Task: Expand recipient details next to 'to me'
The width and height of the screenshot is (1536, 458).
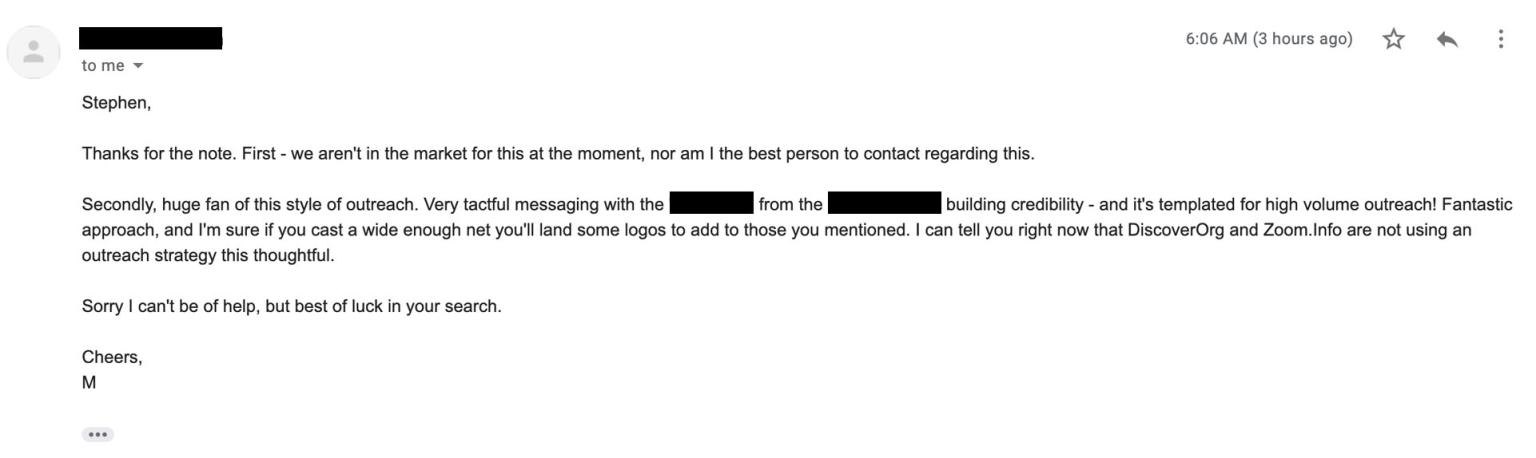Action: tap(132, 65)
